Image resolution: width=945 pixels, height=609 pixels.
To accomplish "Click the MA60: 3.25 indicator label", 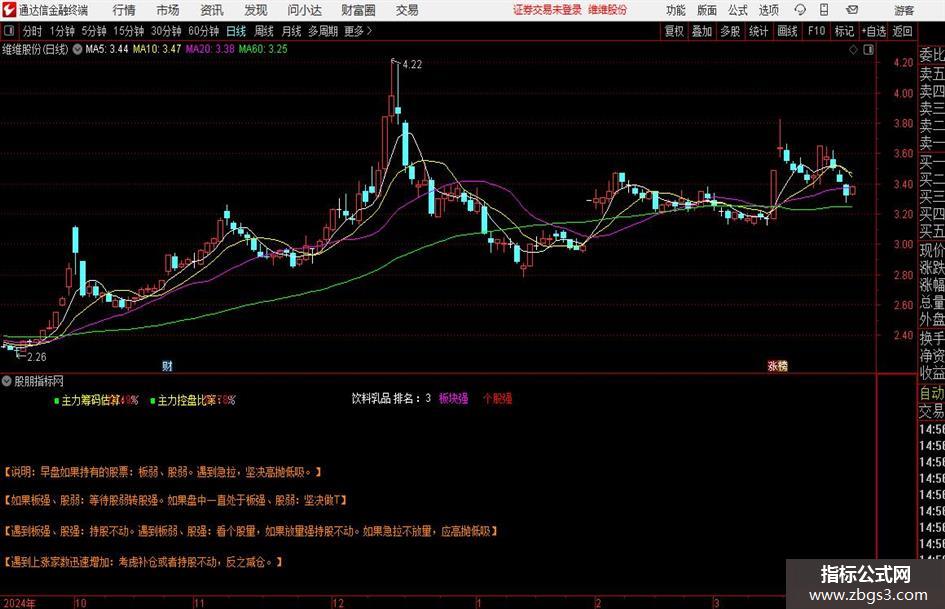I will [x=263, y=49].
